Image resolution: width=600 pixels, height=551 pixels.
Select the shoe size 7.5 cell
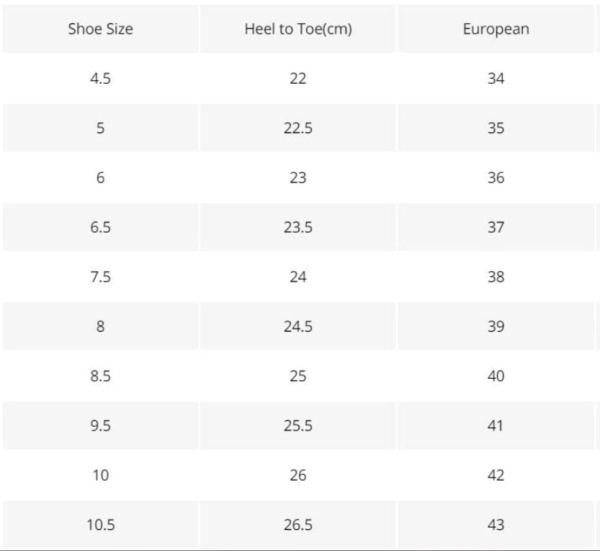[100, 277]
